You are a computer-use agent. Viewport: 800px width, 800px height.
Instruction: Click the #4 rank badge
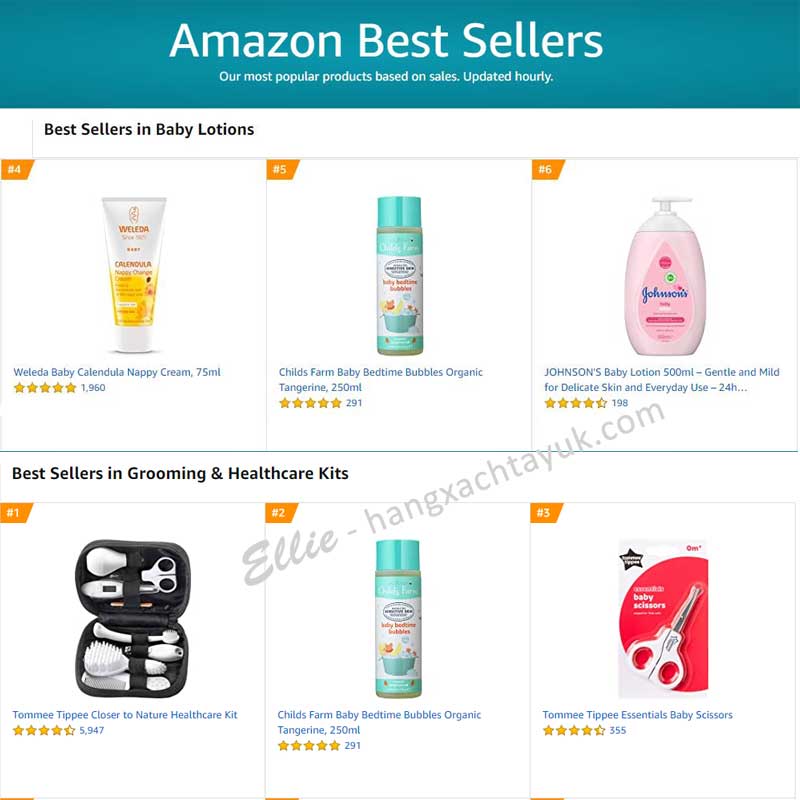(16, 169)
